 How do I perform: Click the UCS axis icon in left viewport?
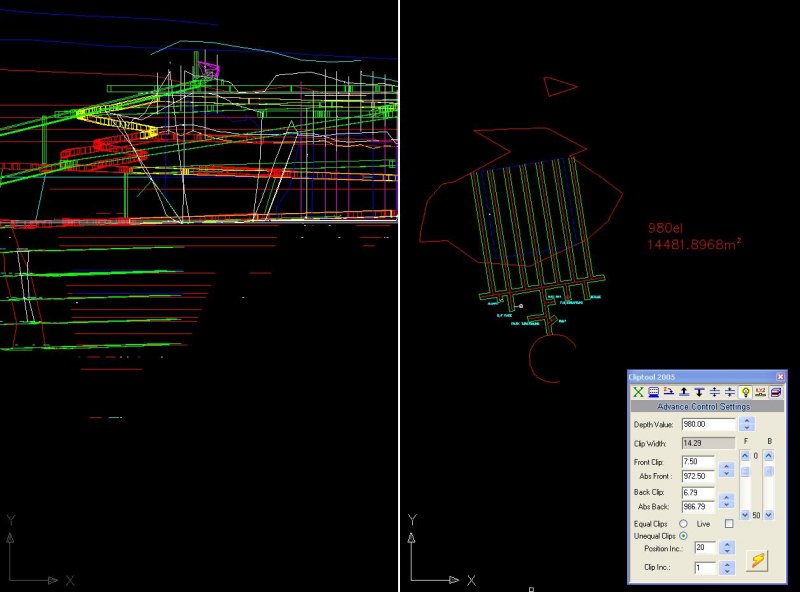point(40,550)
